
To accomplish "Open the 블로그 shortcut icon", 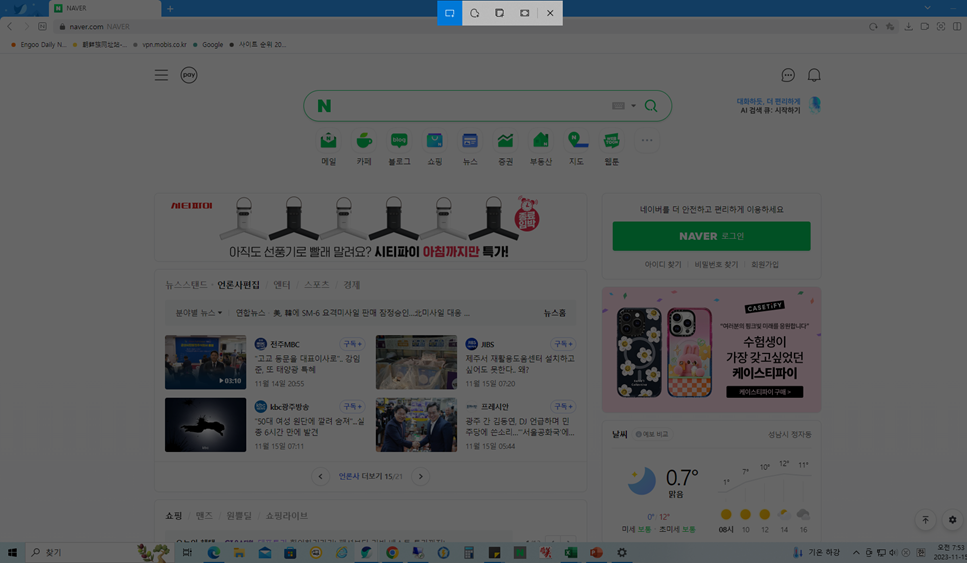I will 399,141.
